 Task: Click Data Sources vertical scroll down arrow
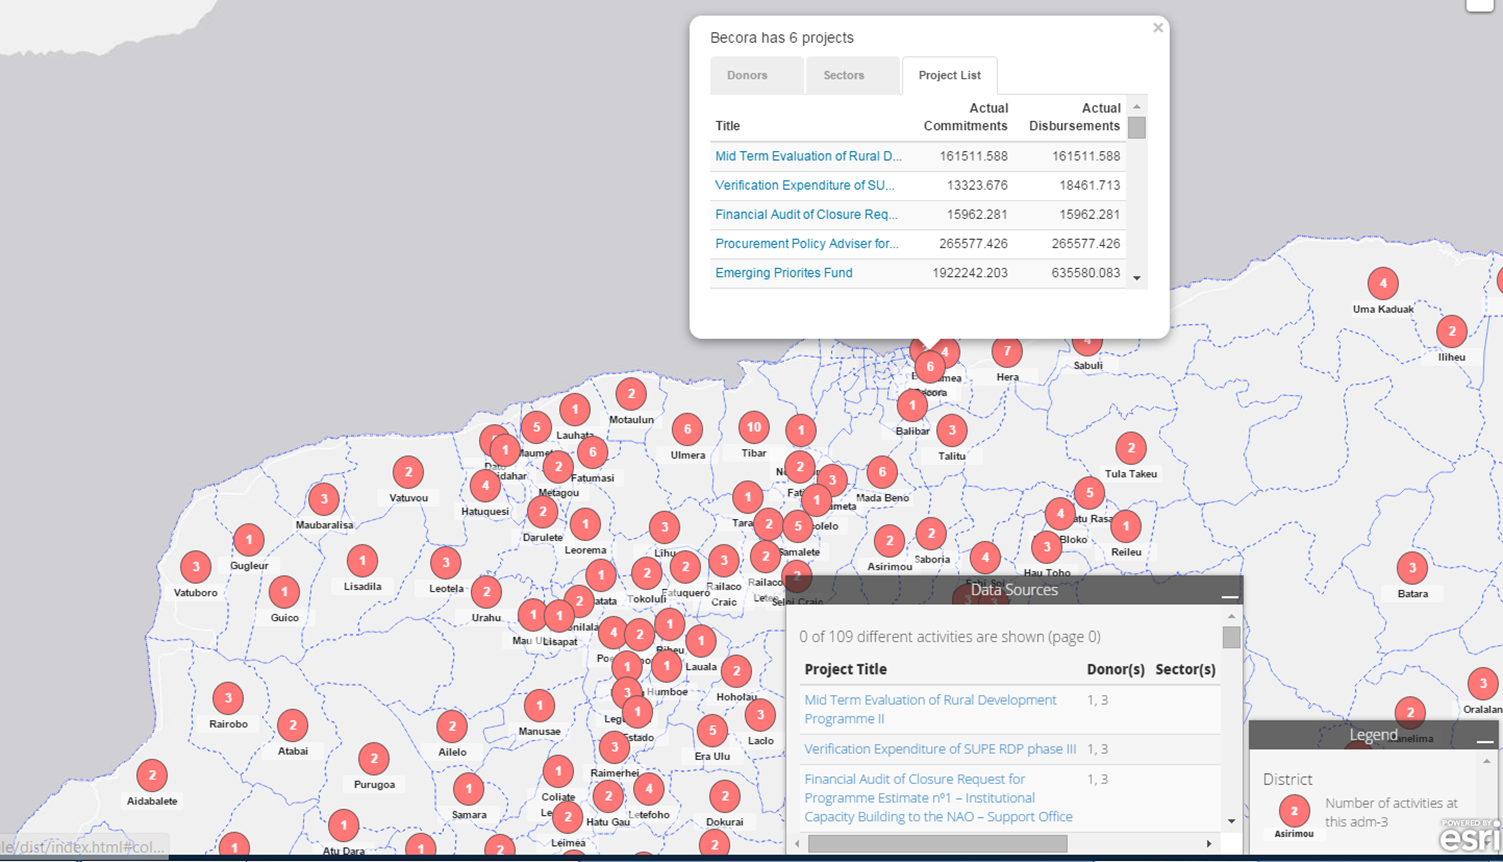point(1231,821)
